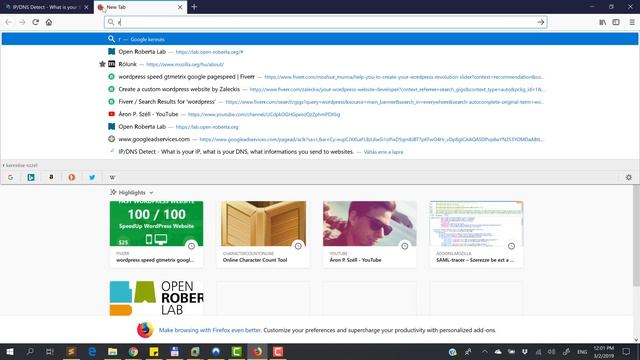640x360 pixels.
Task: Open the red Camtasia recorder taskbar icon
Action: 278,351
